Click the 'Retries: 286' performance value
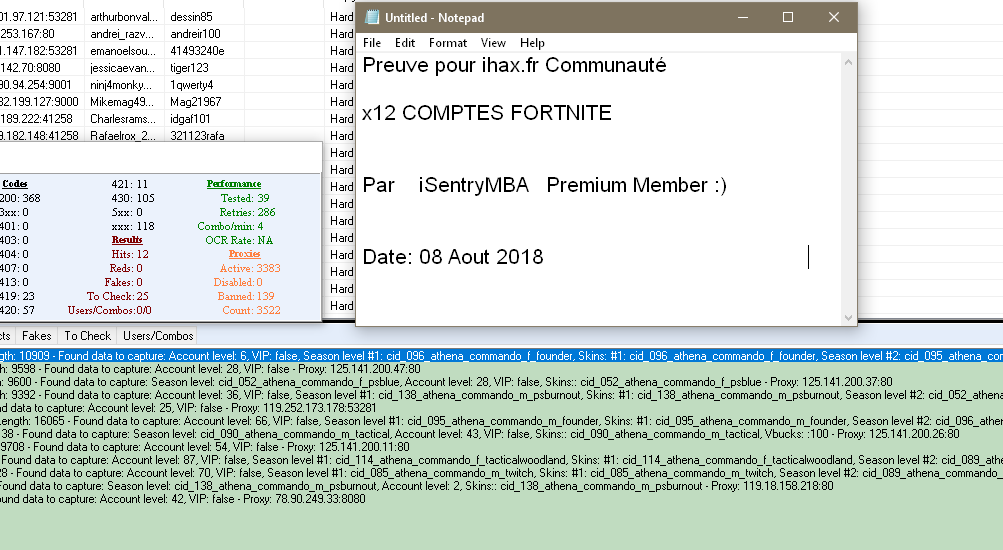Viewport: 1003px width, 550px height. tap(247, 212)
